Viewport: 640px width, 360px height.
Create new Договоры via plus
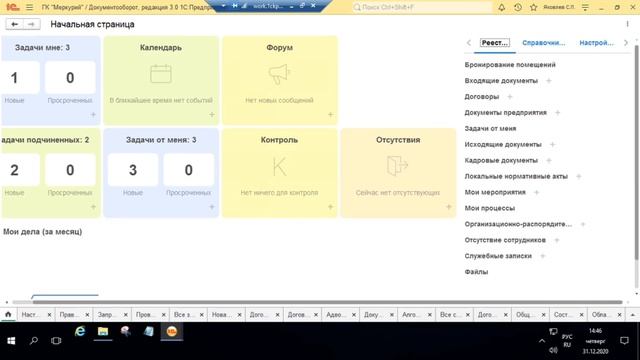[510, 97]
